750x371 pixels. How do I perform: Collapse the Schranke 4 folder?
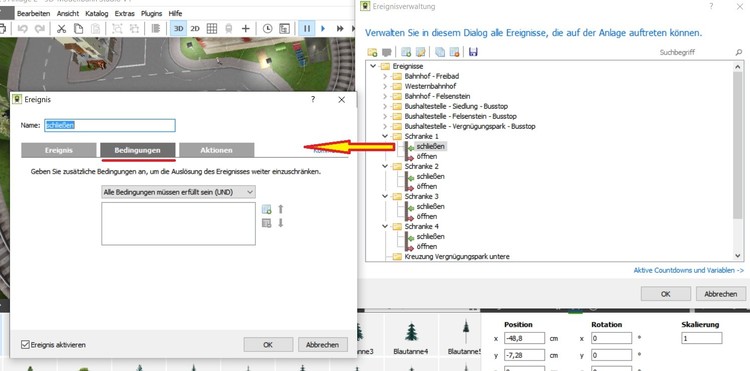click(x=385, y=227)
